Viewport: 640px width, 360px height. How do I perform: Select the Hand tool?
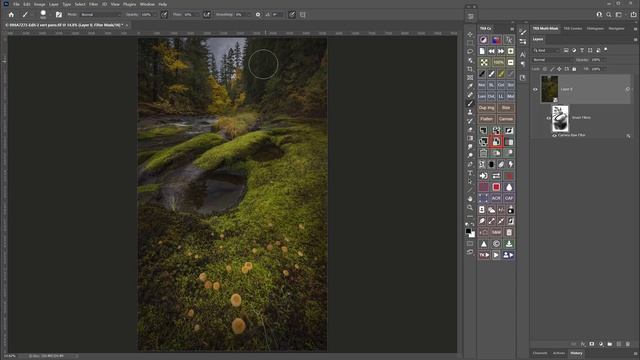click(x=470, y=198)
